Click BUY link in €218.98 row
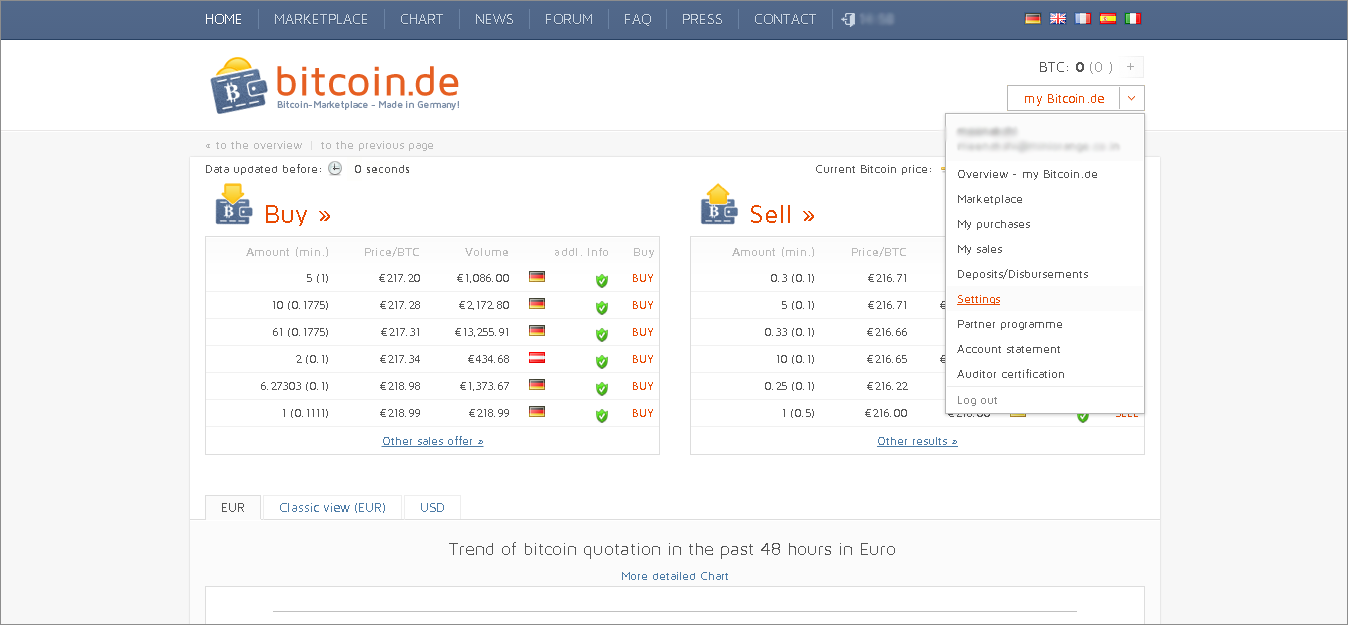 (643, 386)
